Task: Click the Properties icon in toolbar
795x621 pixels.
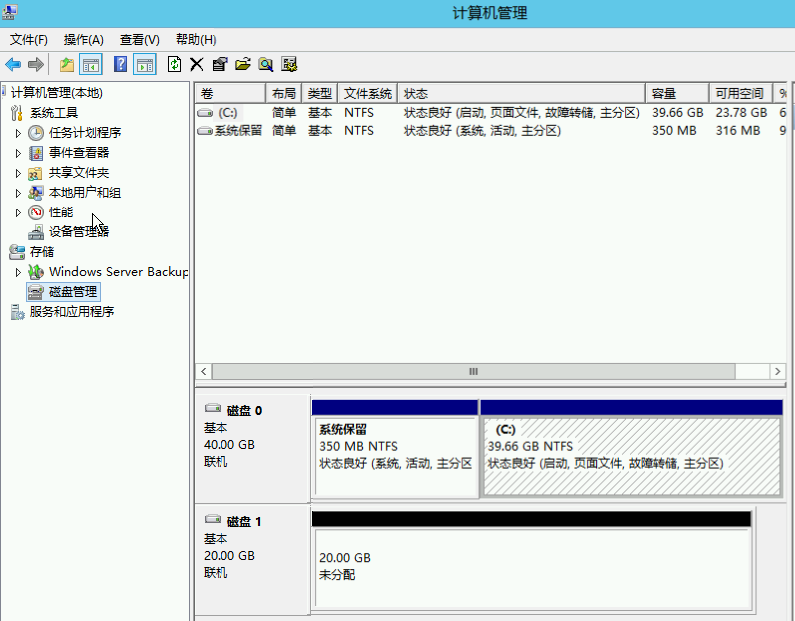Action: (219, 65)
